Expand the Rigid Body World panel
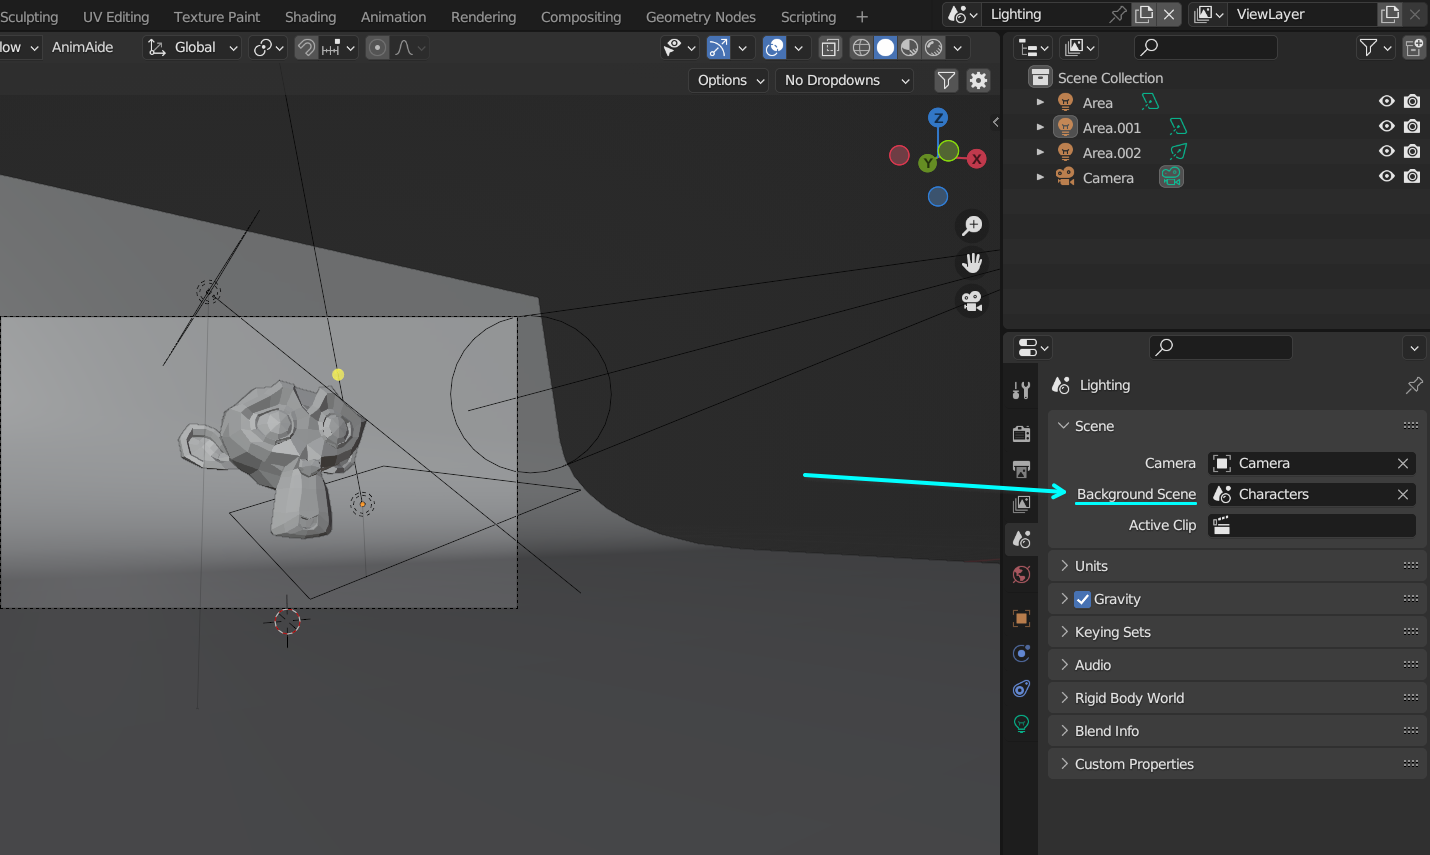Viewport: 1430px width, 855px height. click(1237, 698)
